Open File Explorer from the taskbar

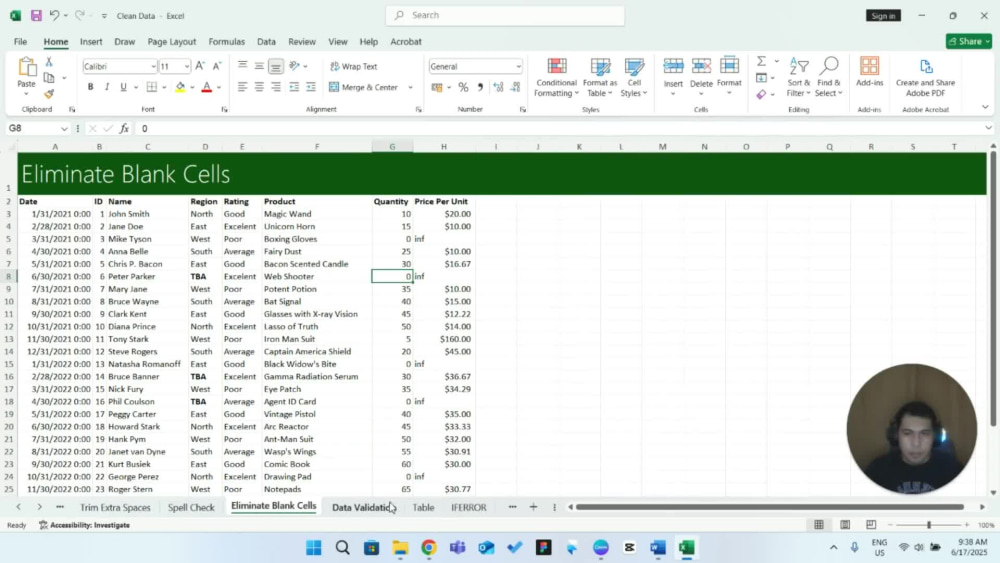tap(400, 548)
